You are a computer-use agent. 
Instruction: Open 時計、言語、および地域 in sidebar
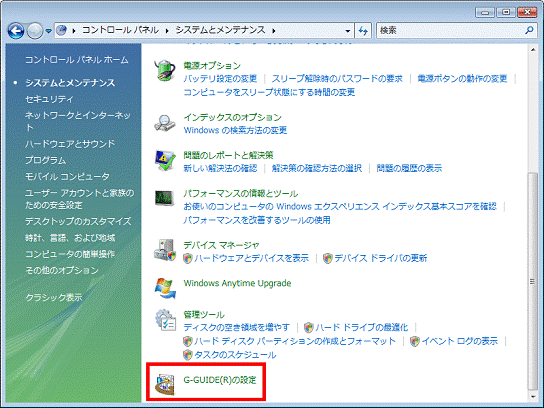(70, 238)
